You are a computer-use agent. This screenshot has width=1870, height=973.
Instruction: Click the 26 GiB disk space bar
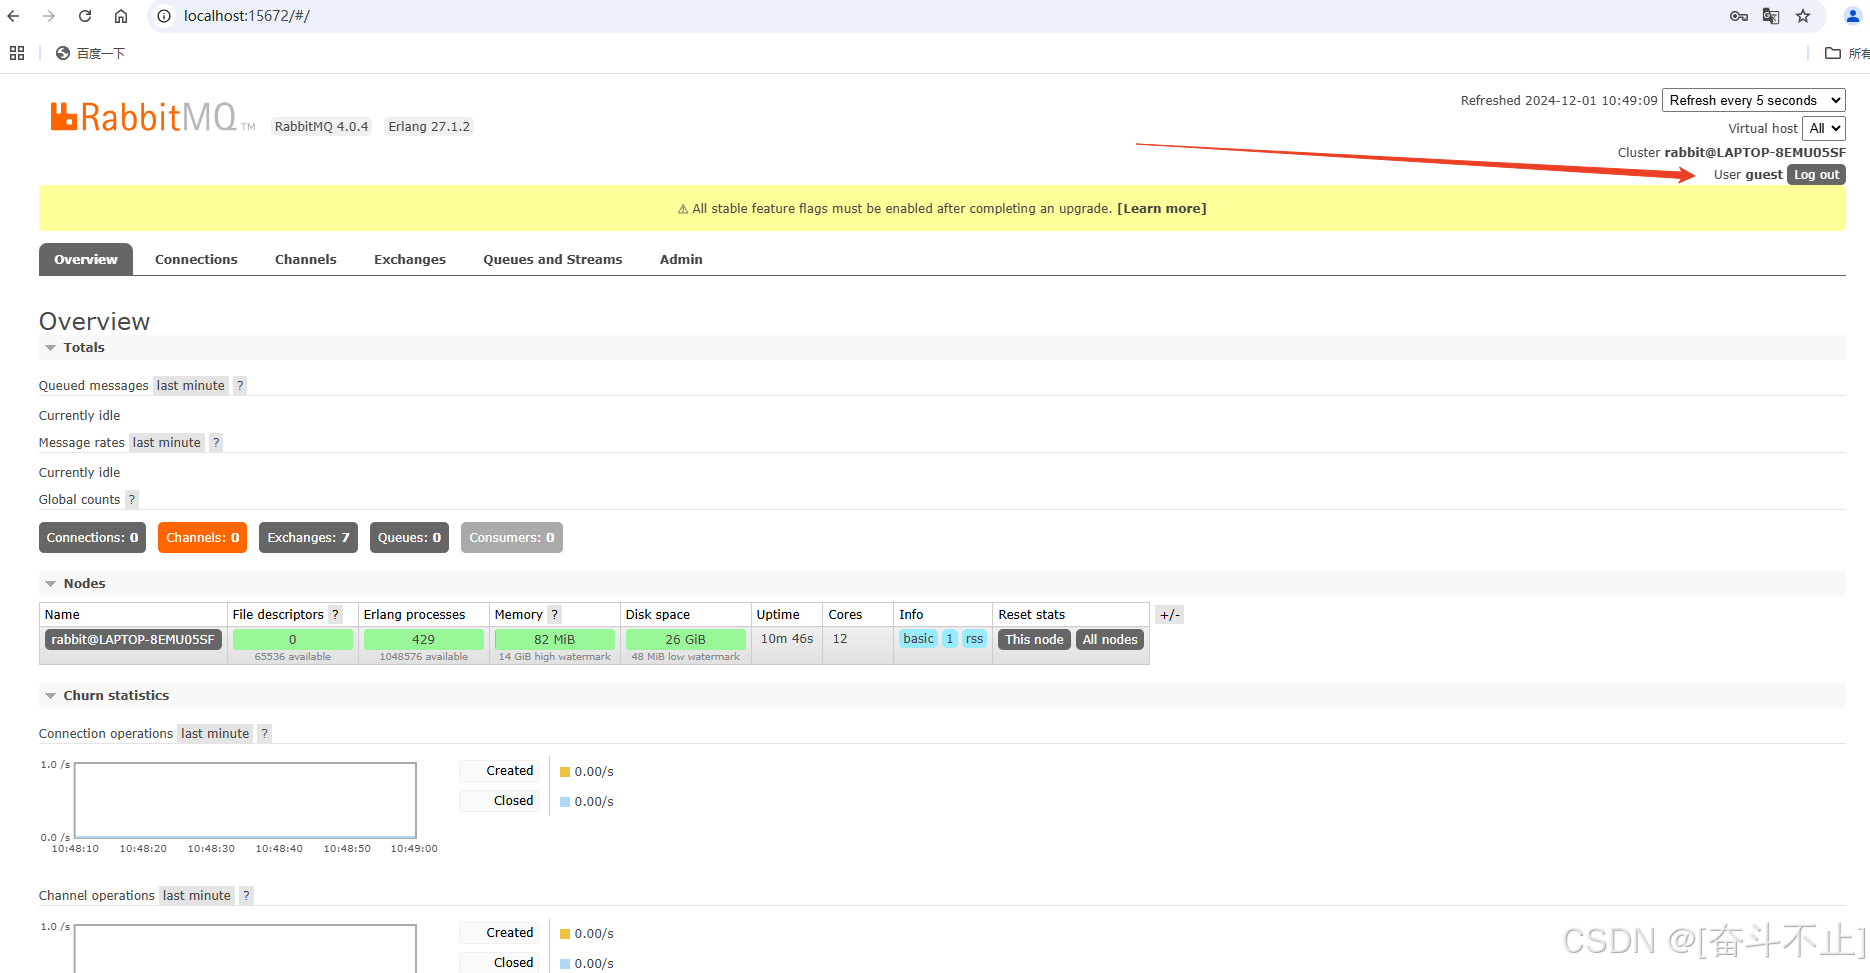(x=686, y=639)
